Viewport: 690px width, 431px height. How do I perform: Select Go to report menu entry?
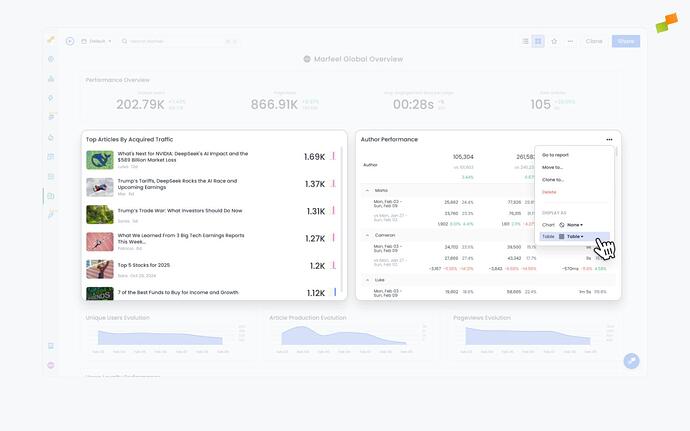click(555, 155)
